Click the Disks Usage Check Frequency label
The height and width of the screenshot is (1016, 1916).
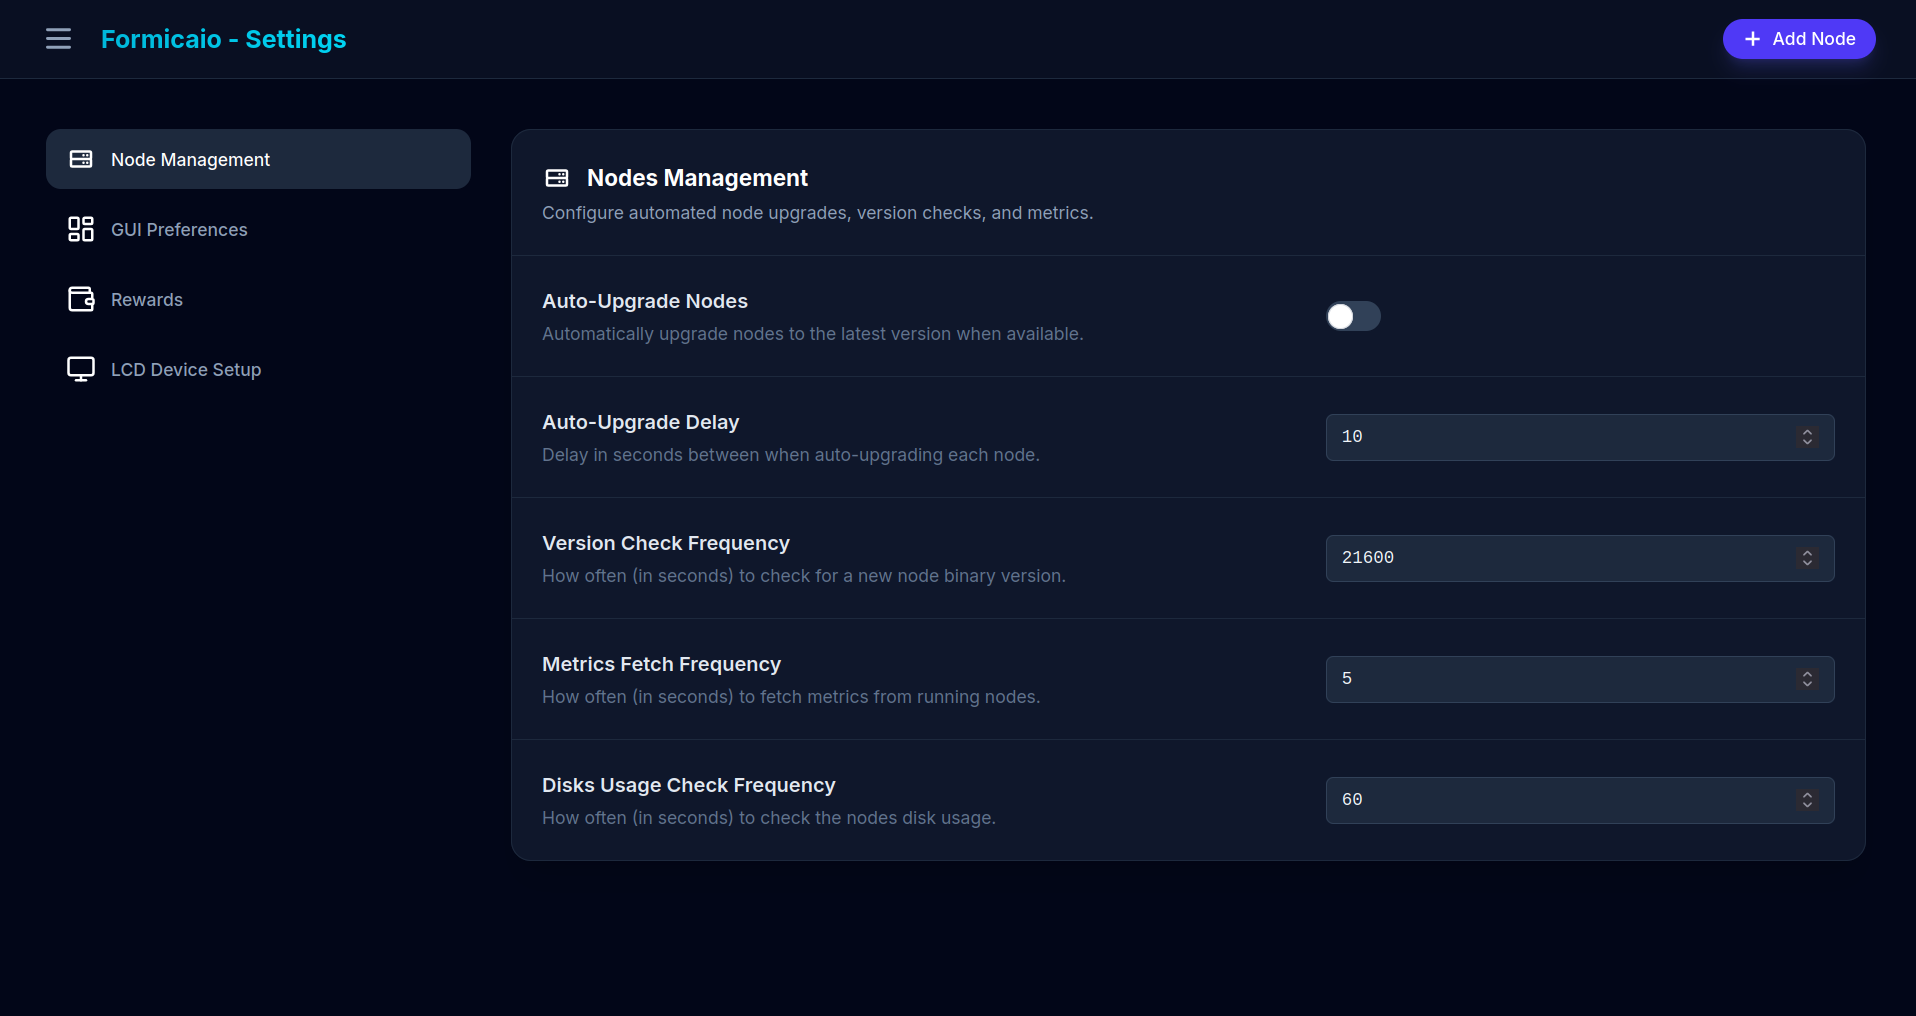pyautogui.click(x=688, y=785)
